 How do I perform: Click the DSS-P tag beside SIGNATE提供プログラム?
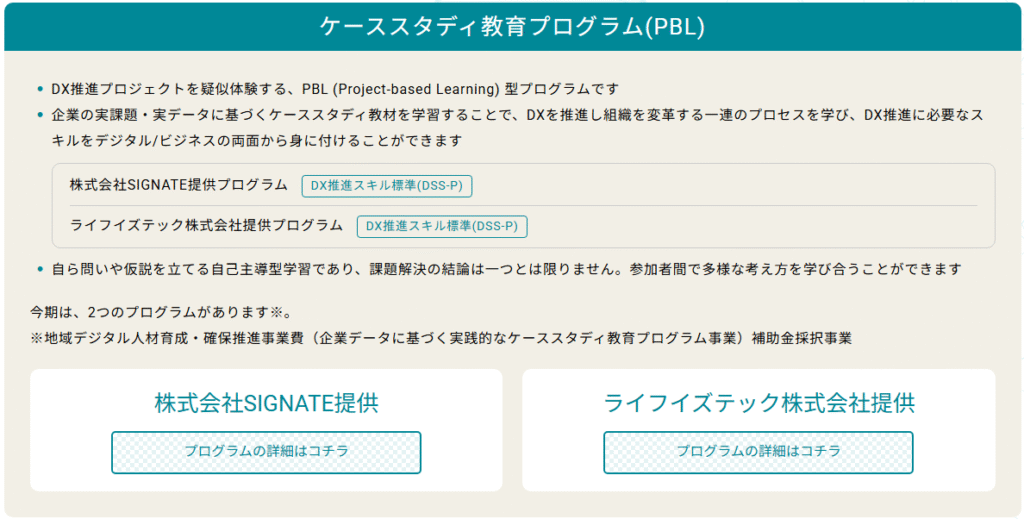click(x=387, y=185)
